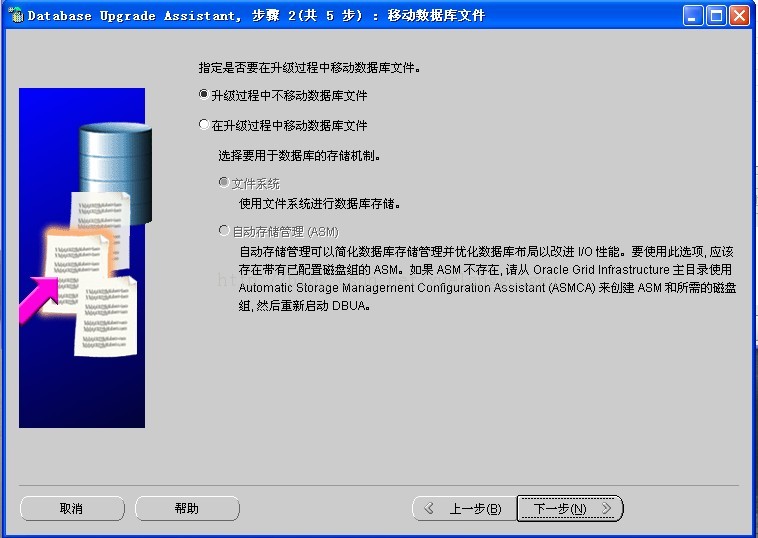
Task: Close the Database Upgrade Assistant window
Action: (740, 15)
